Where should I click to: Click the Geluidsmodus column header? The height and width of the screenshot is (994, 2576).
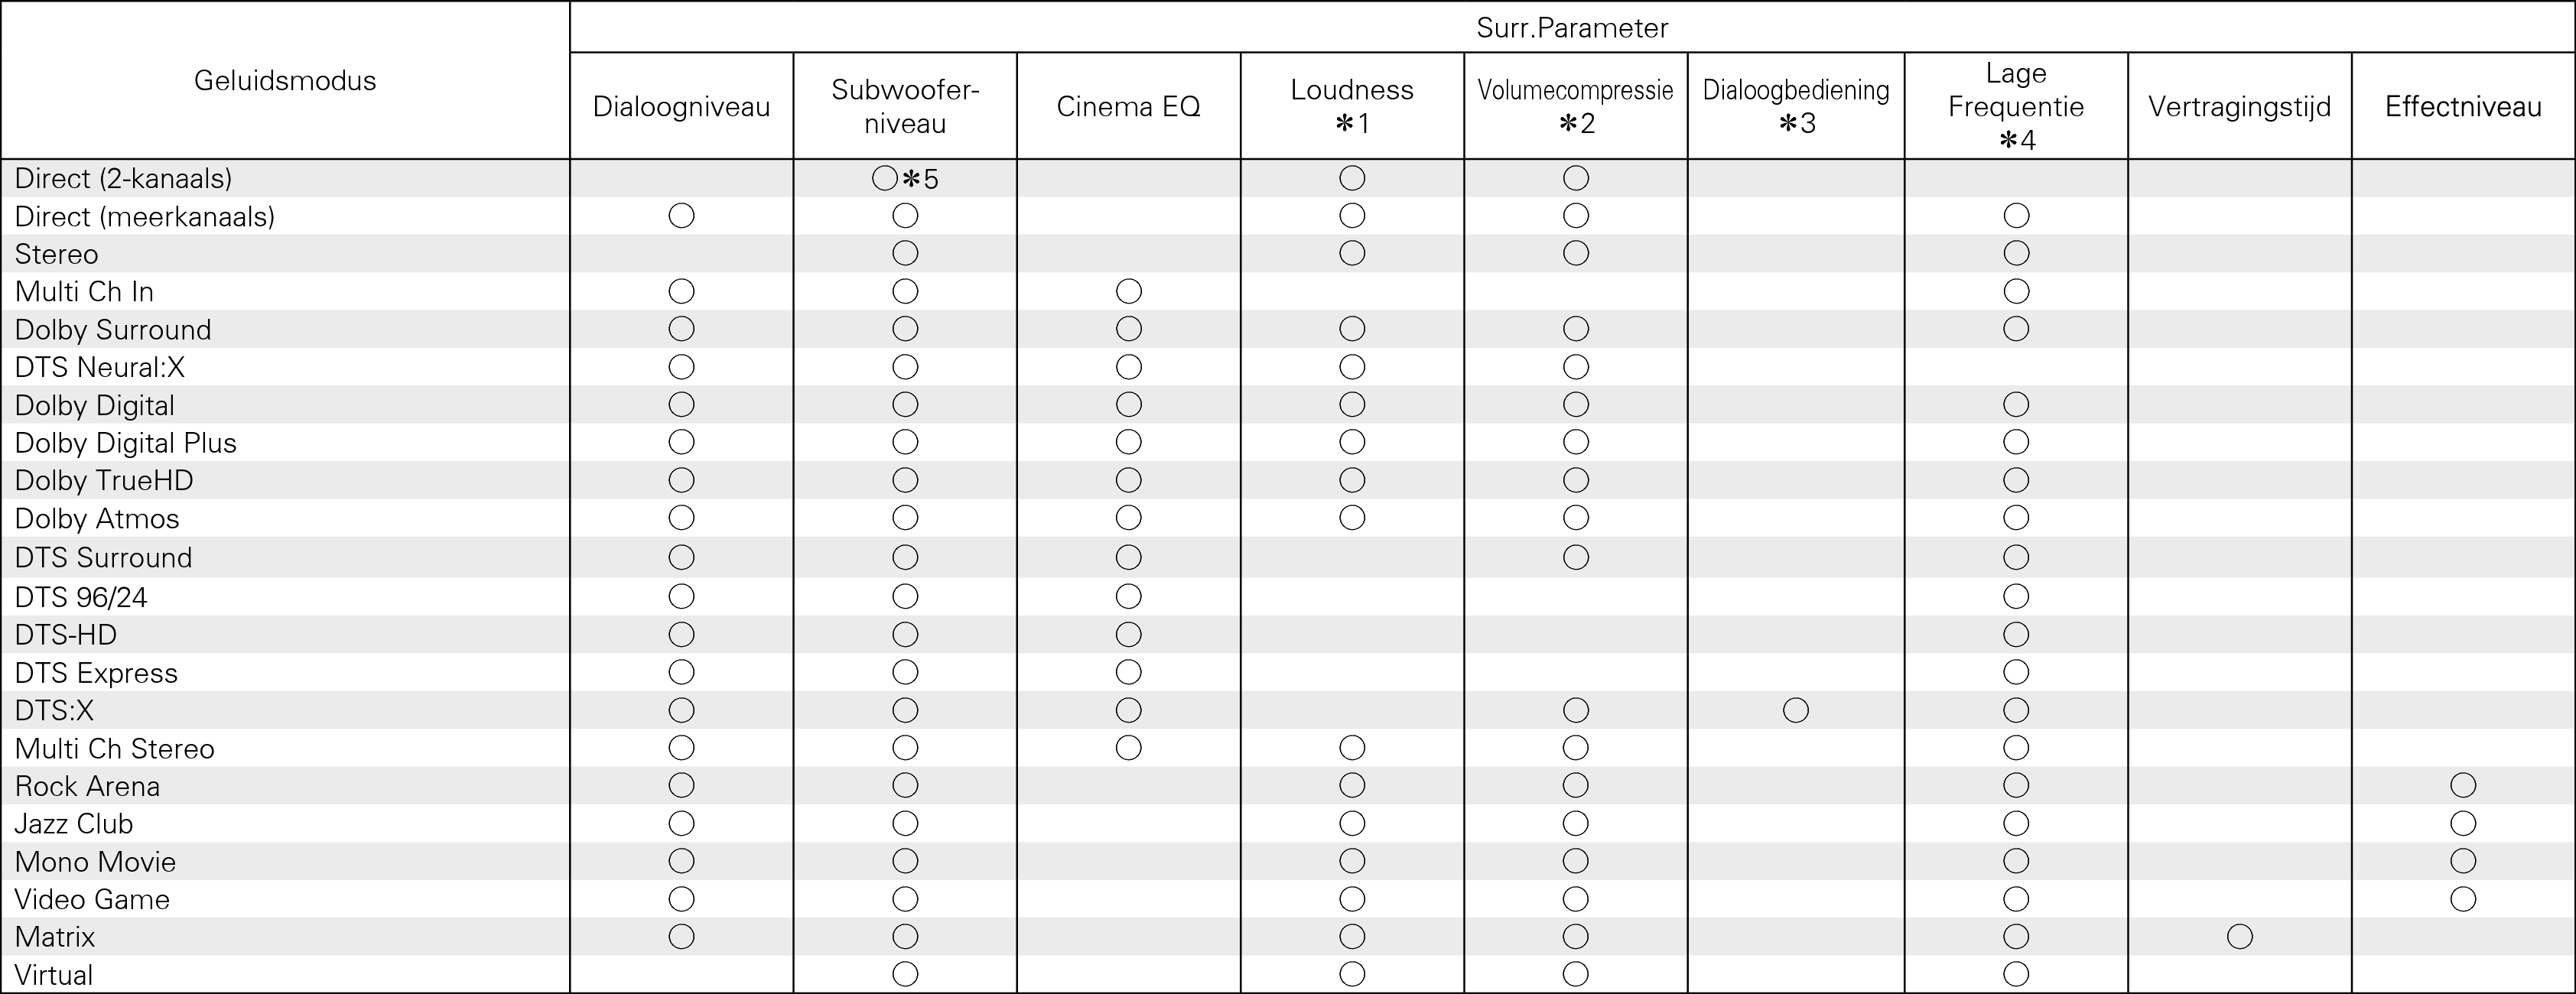point(285,81)
